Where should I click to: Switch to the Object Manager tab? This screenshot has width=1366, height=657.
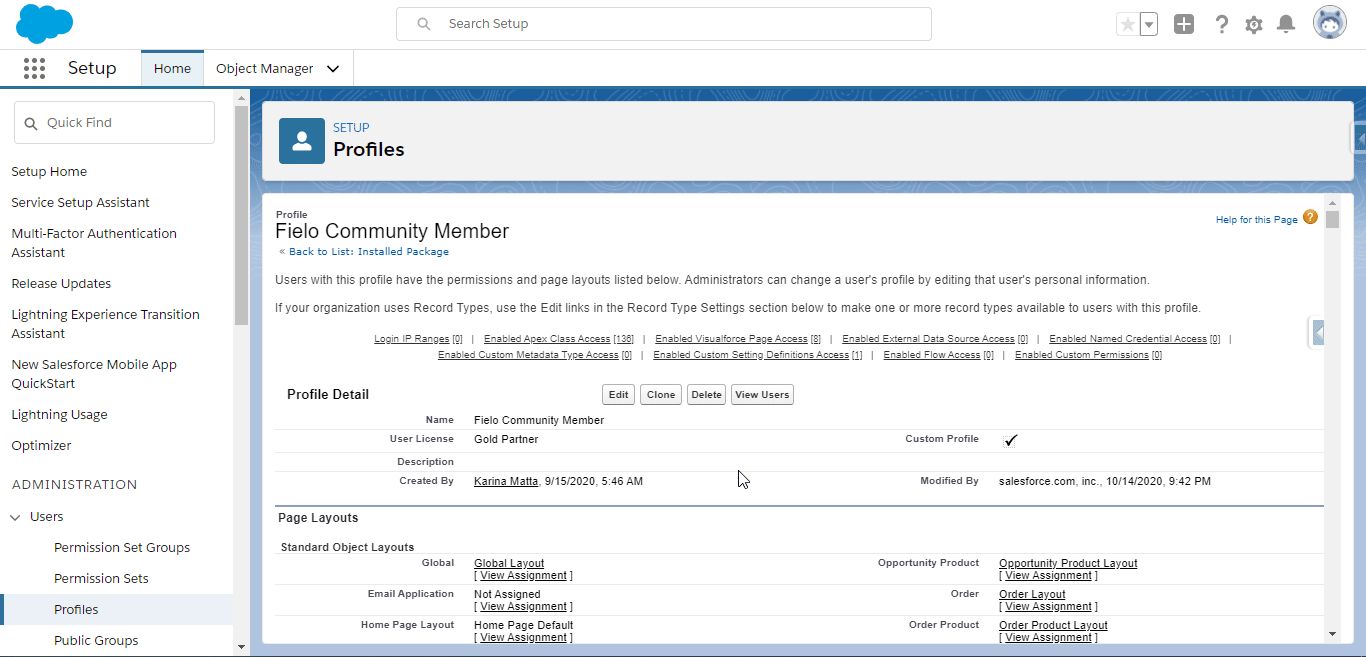coord(265,68)
